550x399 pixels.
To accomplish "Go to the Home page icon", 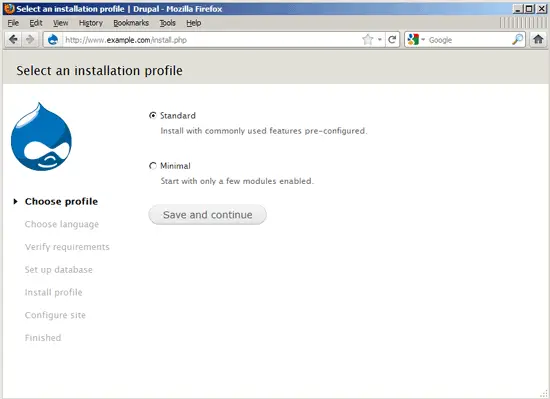I will [x=538, y=39].
